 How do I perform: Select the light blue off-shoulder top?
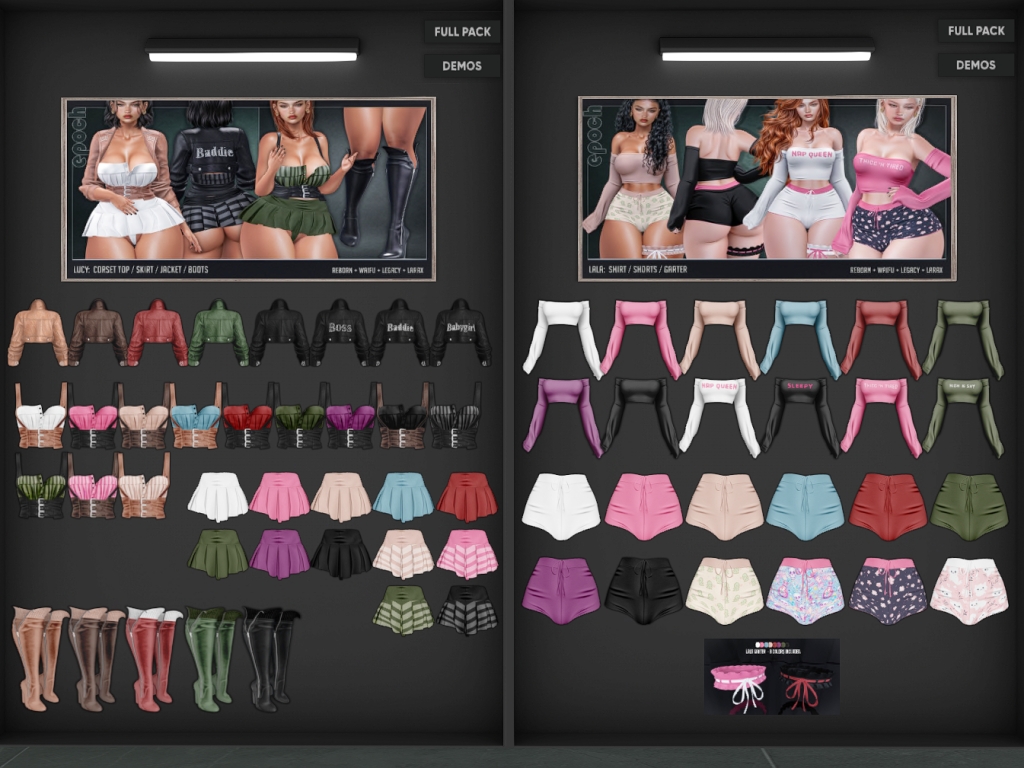coord(800,337)
